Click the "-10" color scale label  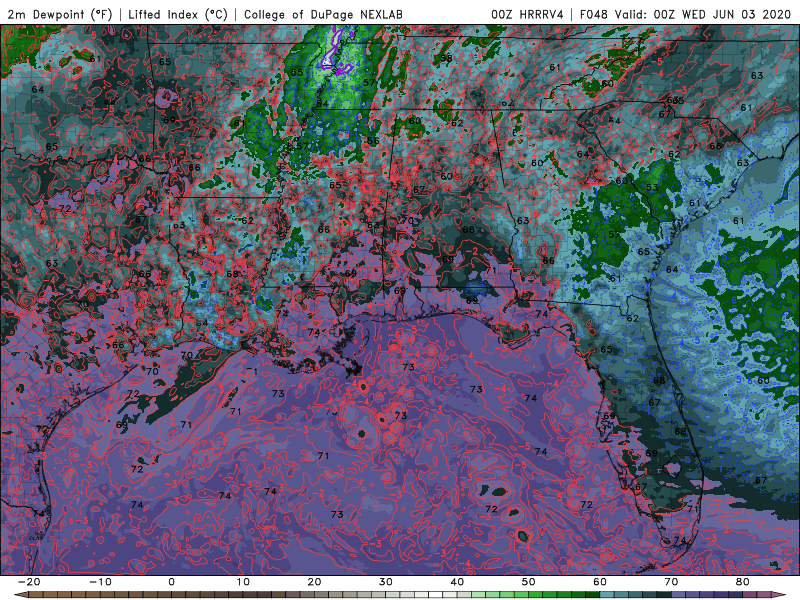coord(100,582)
